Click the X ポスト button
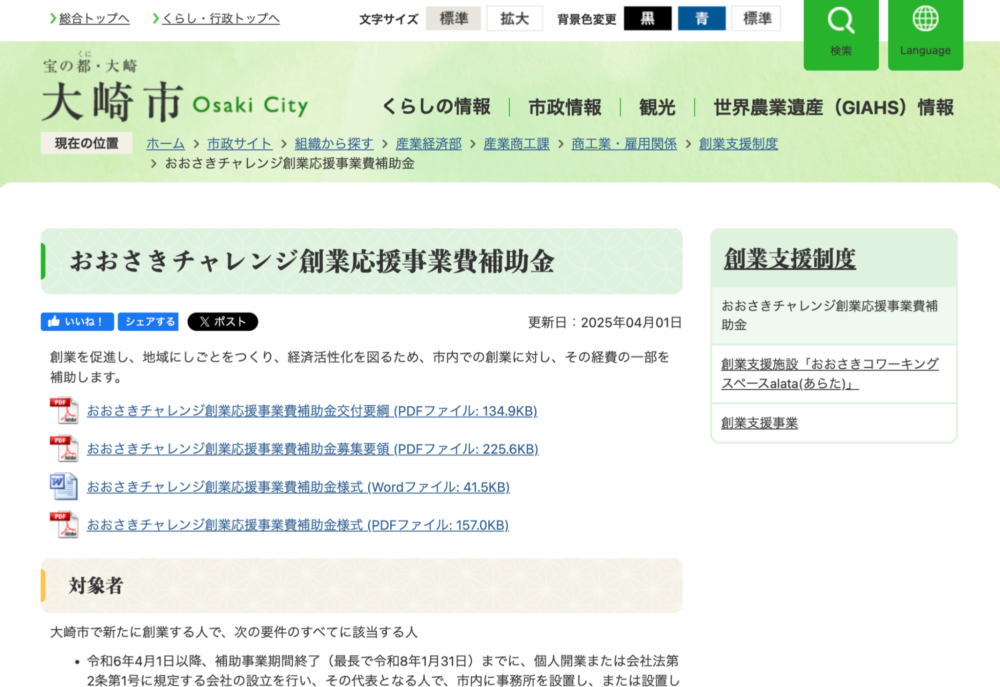 click(x=223, y=321)
